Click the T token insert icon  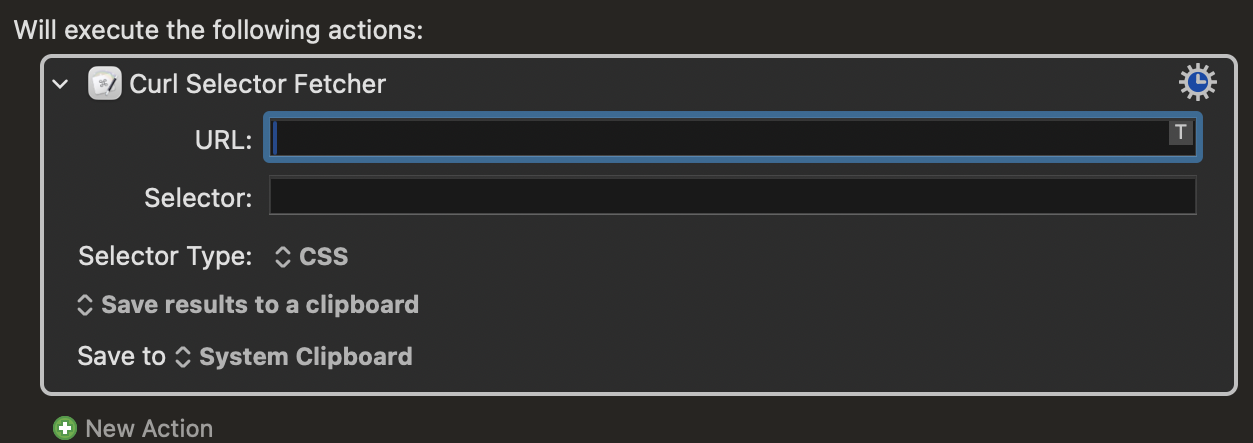point(1181,132)
